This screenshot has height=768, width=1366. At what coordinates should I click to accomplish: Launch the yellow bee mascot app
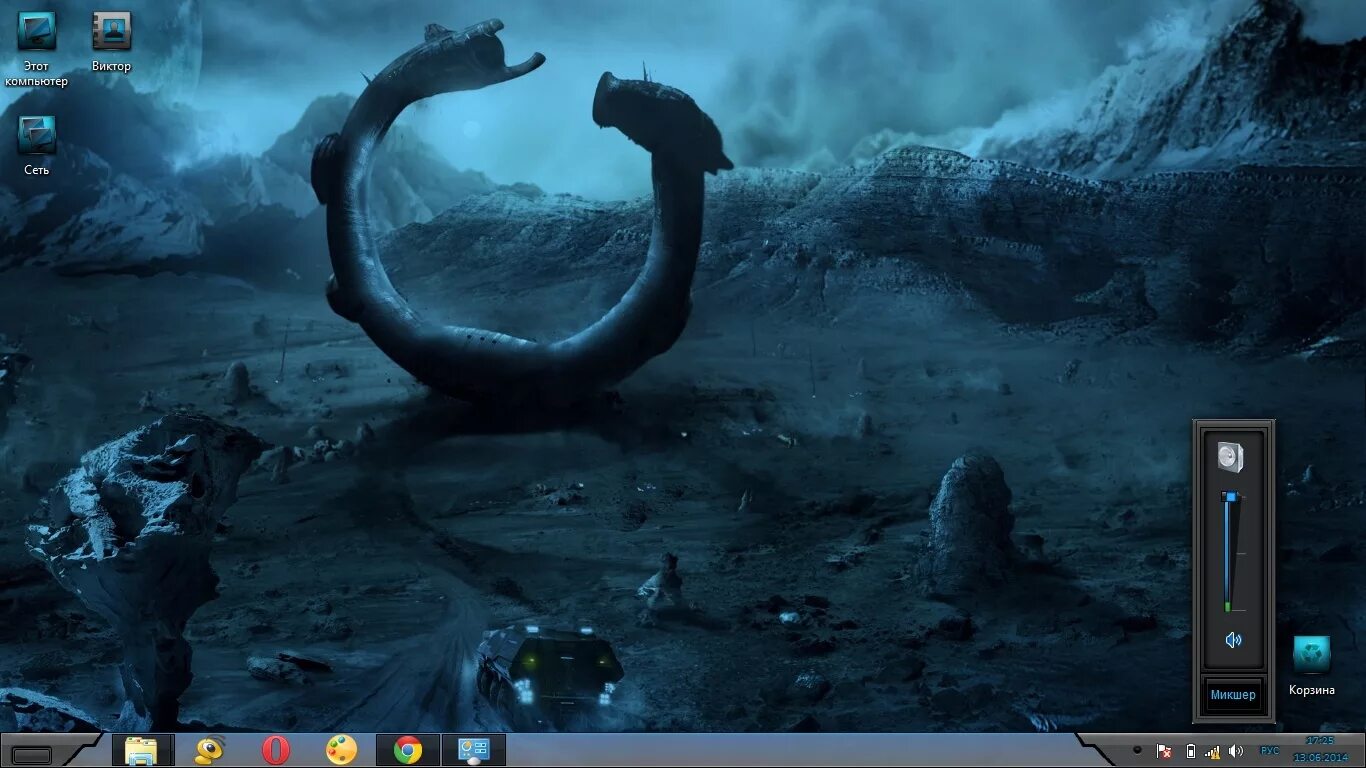(209, 750)
